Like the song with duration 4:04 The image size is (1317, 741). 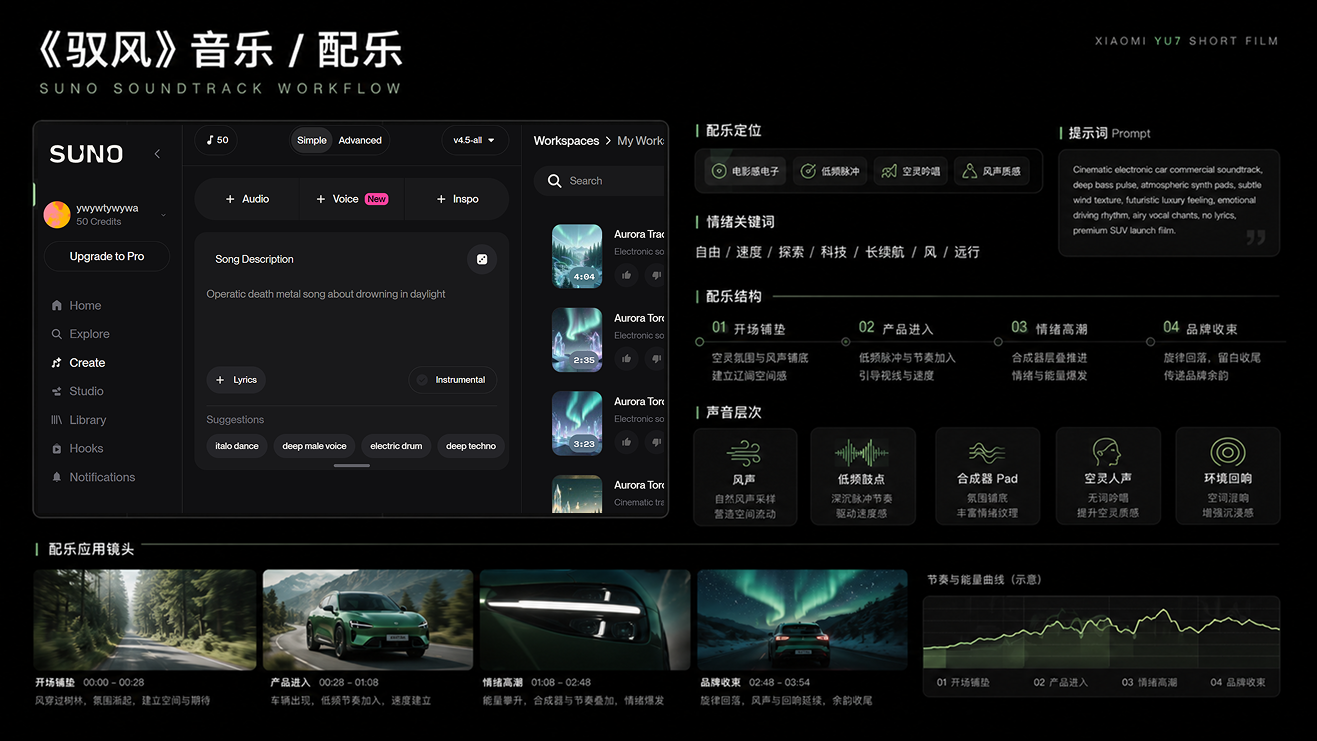pyautogui.click(x=626, y=275)
